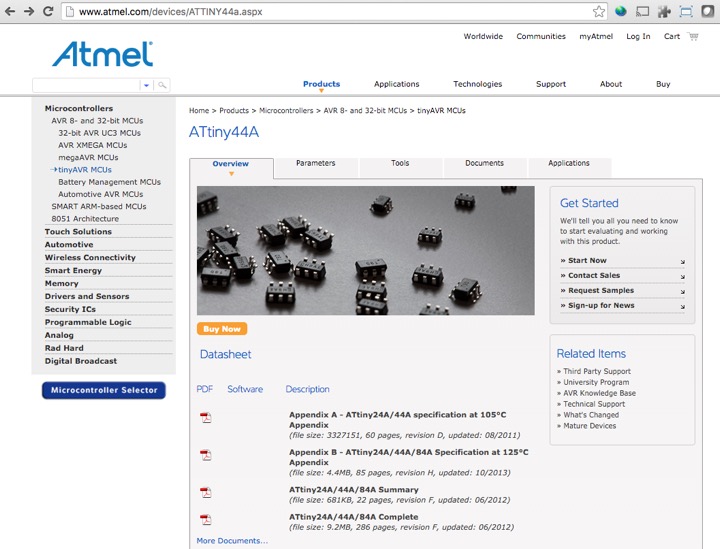Viewport: 720px width, 549px height.
Task: Click the tinyAVR chips banner image
Action: coord(366,250)
